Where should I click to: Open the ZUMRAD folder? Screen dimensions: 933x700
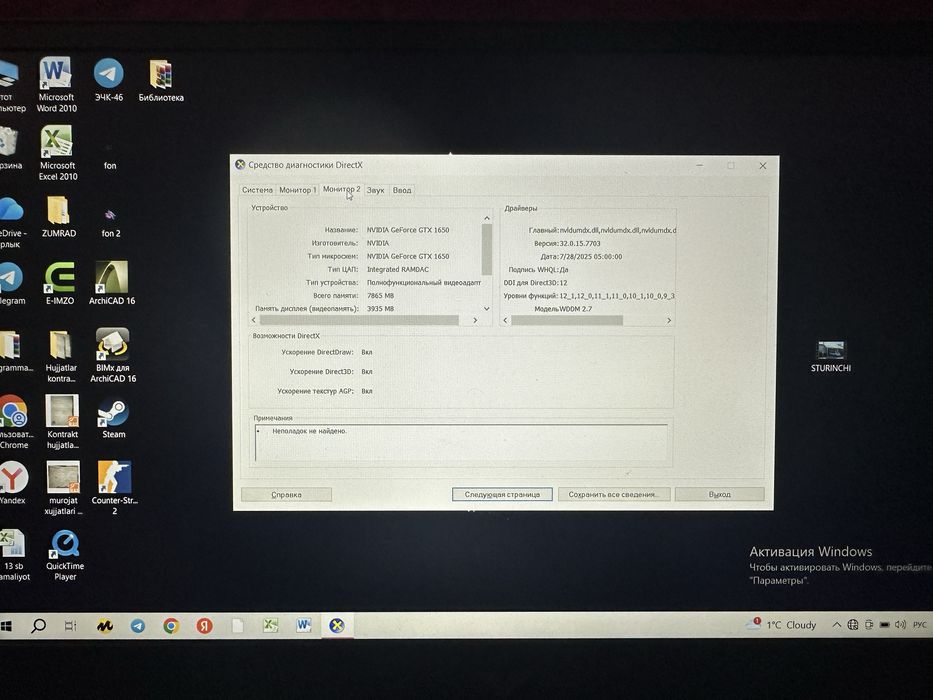58,217
